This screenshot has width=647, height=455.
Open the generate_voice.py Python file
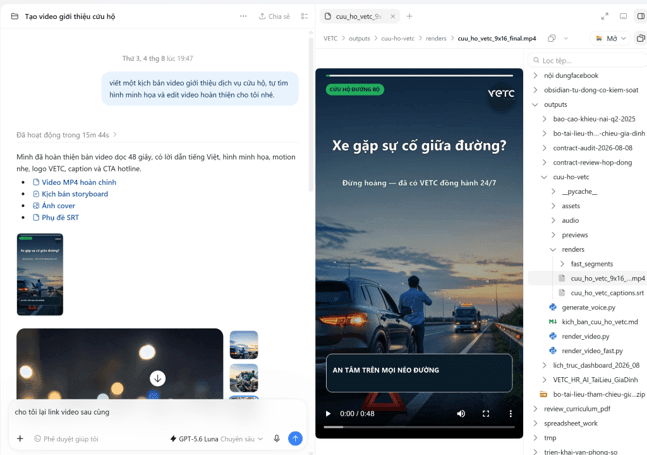pos(588,307)
